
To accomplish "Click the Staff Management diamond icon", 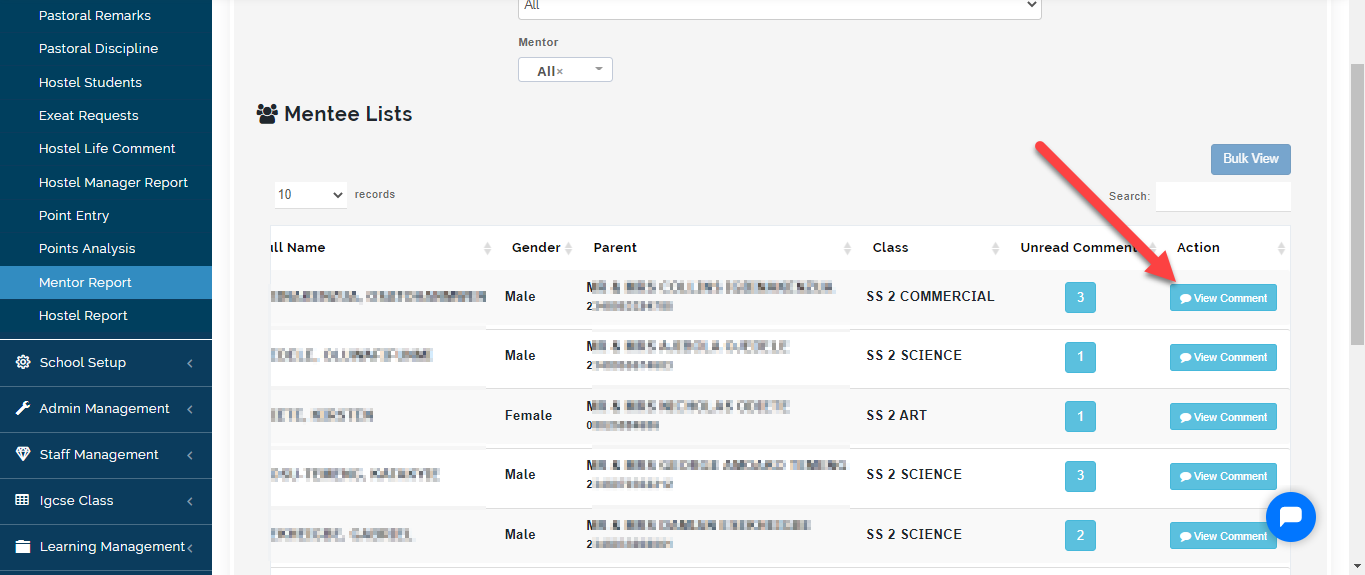I will pyautogui.click(x=23, y=454).
